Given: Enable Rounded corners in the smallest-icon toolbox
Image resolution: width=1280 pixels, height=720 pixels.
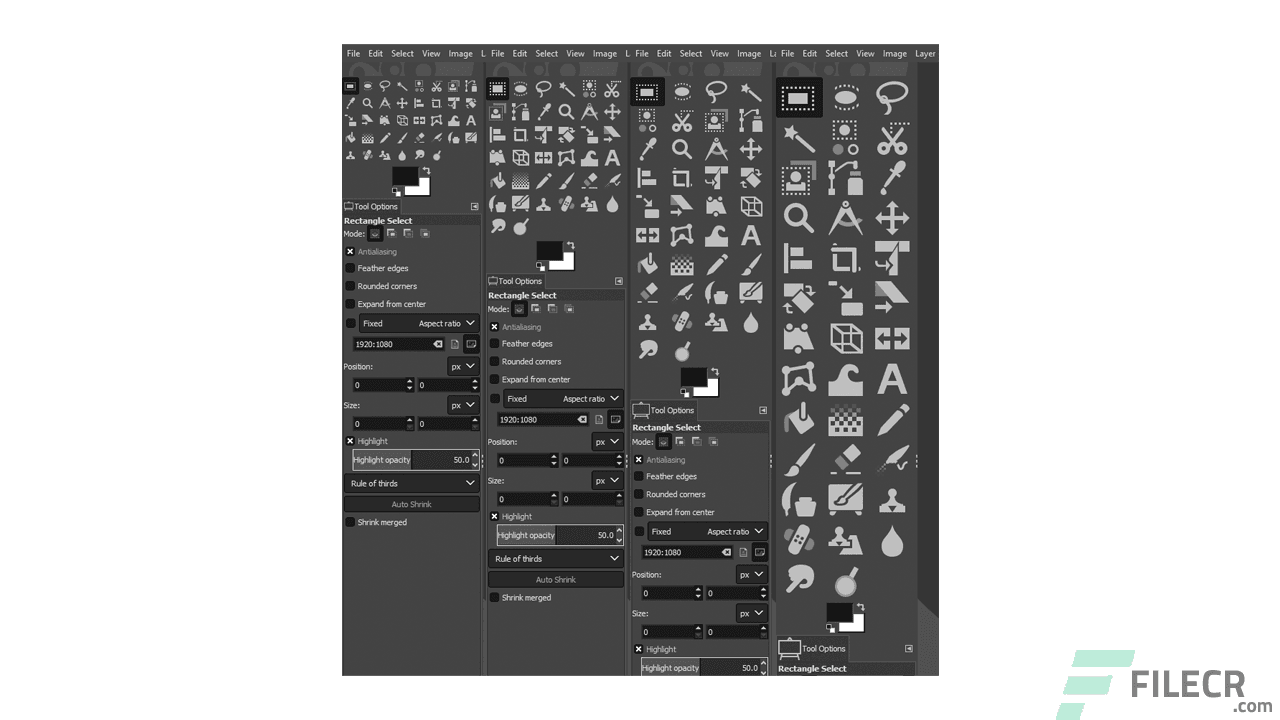Looking at the screenshot, I should tap(350, 286).
